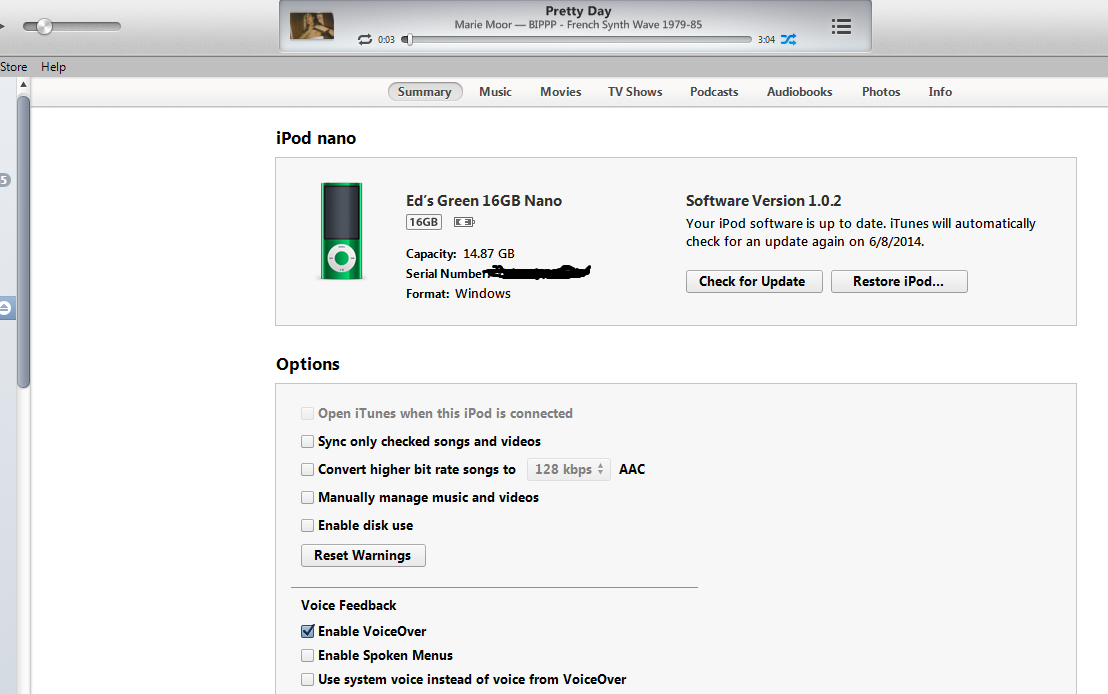Click the Check for Update button
The width and height of the screenshot is (1108, 694).
pyautogui.click(x=754, y=281)
